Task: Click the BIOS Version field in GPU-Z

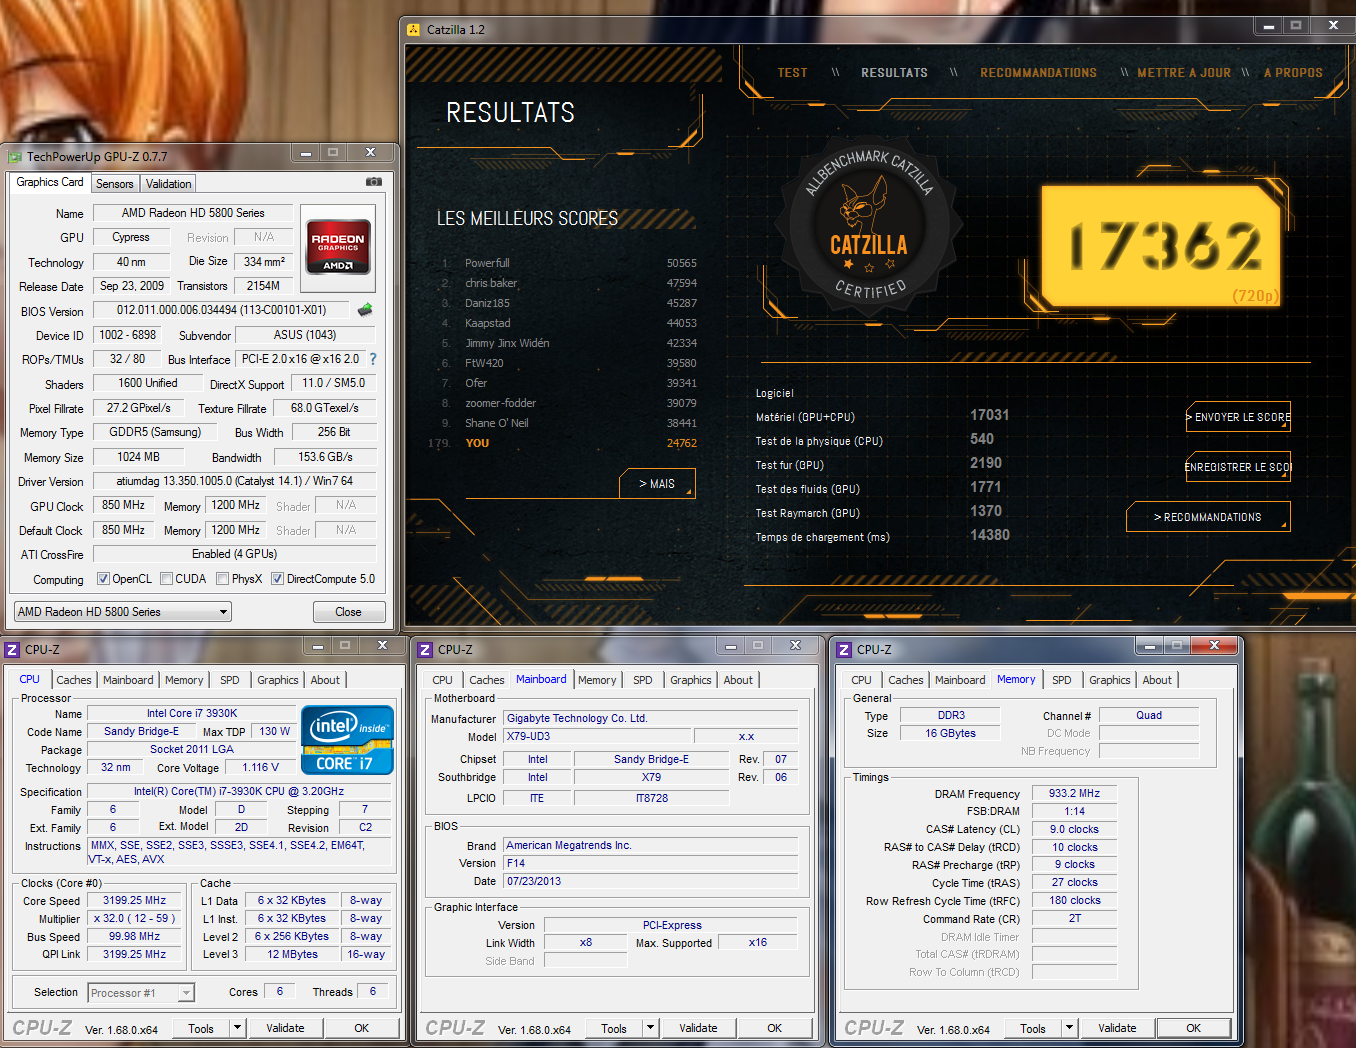Action: [x=221, y=310]
